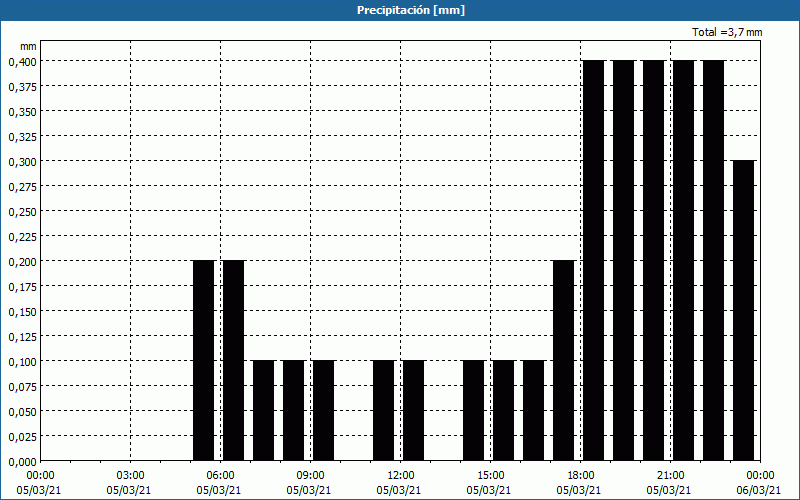Image resolution: width=800 pixels, height=500 pixels.
Task: Select the 0,050 y-axis label
Action: [22, 412]
